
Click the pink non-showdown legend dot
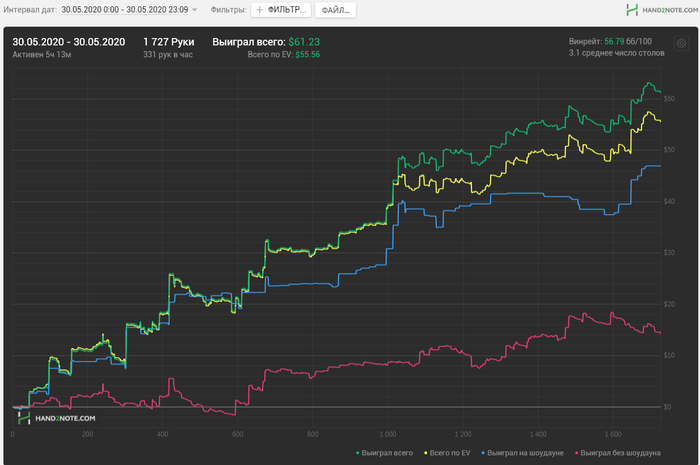576,453
